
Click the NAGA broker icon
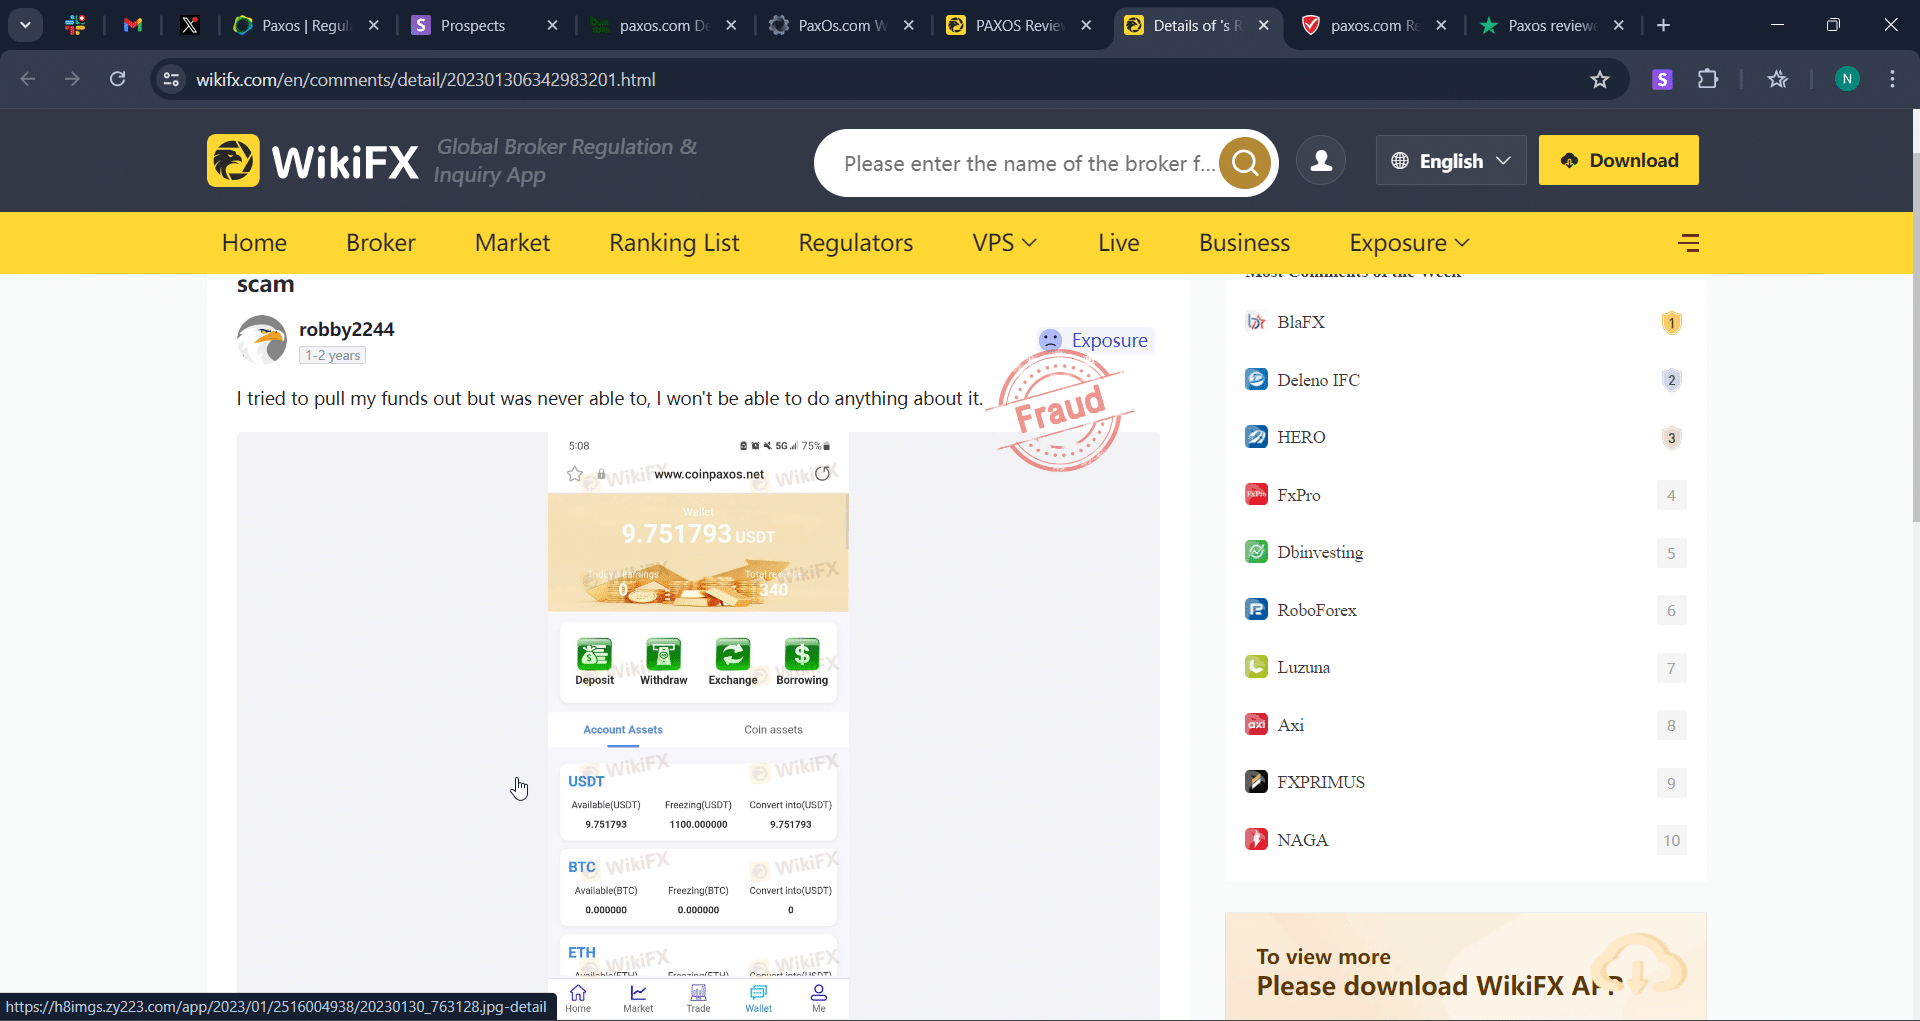(1256, 840)
